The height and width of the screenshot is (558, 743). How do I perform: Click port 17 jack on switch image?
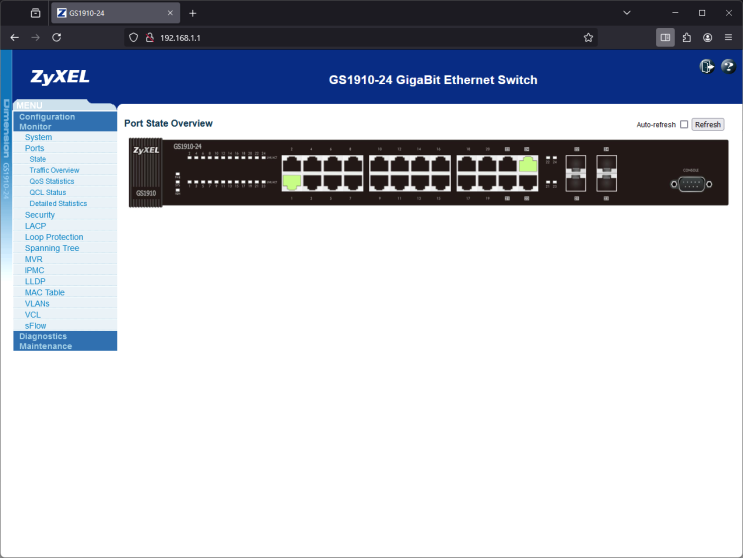point(467,182)
